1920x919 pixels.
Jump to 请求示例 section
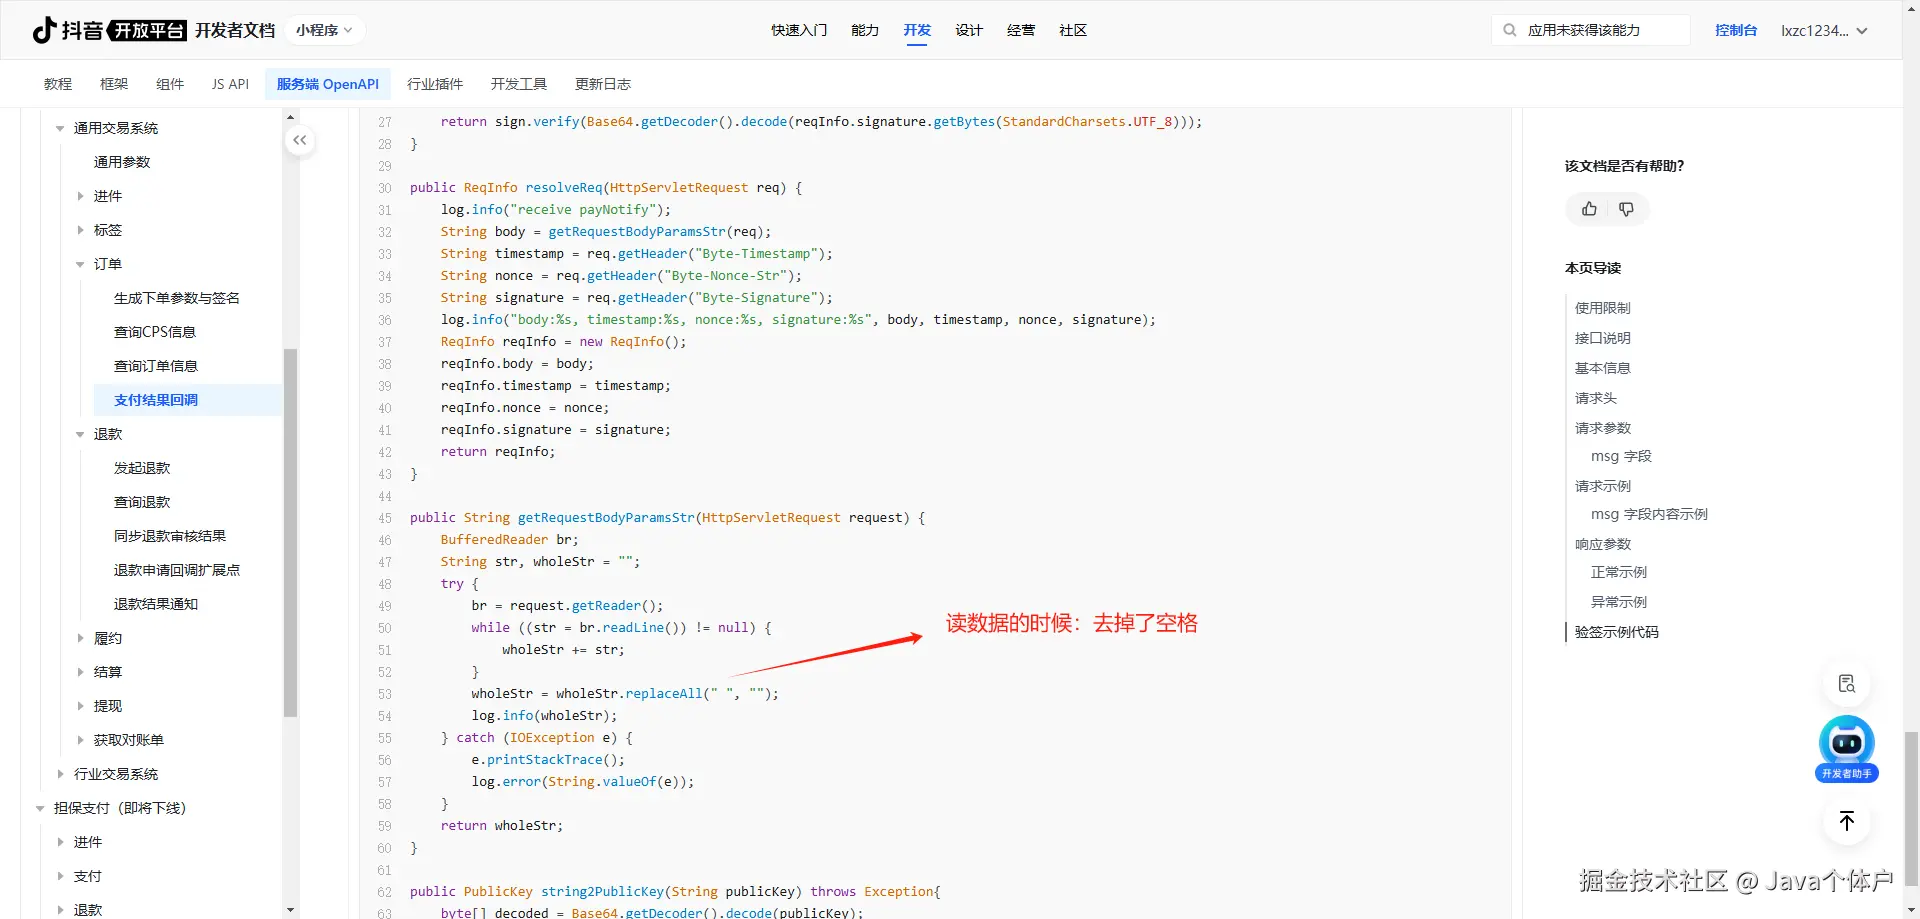[x=1603, y=486]
